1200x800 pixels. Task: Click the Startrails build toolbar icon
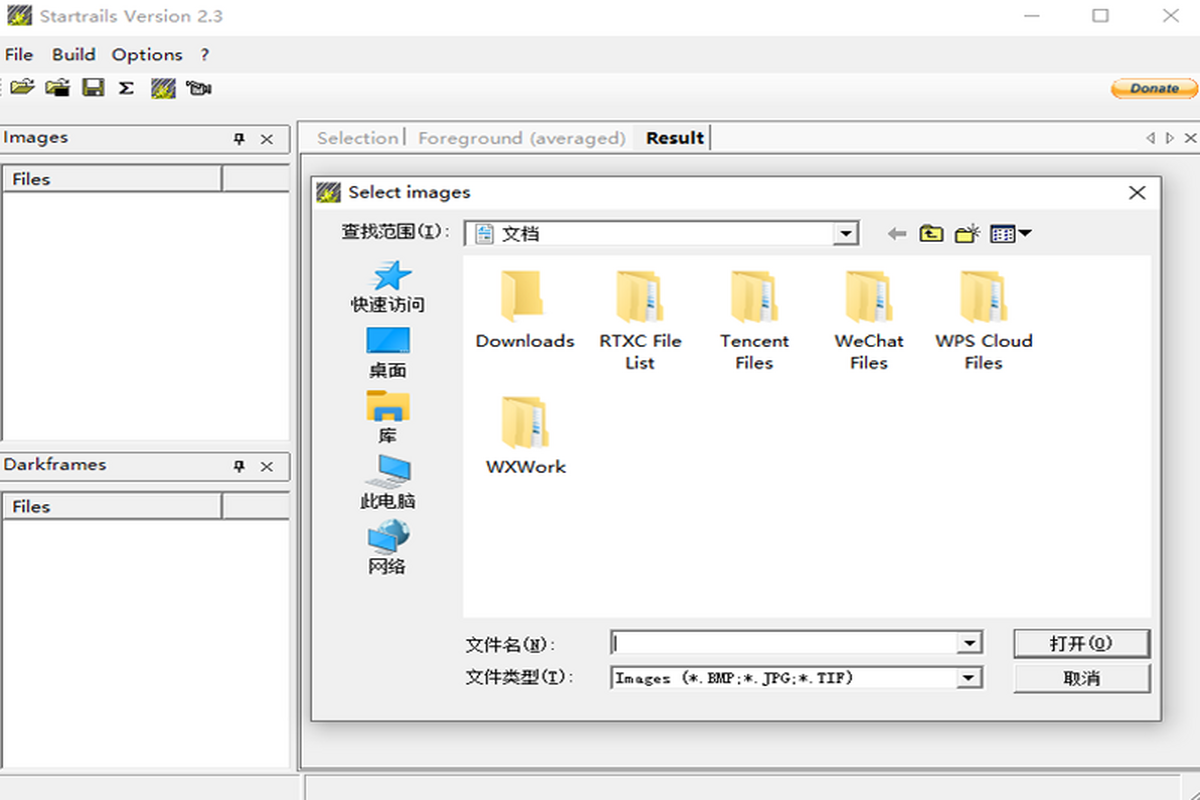(x=163, y=88)
